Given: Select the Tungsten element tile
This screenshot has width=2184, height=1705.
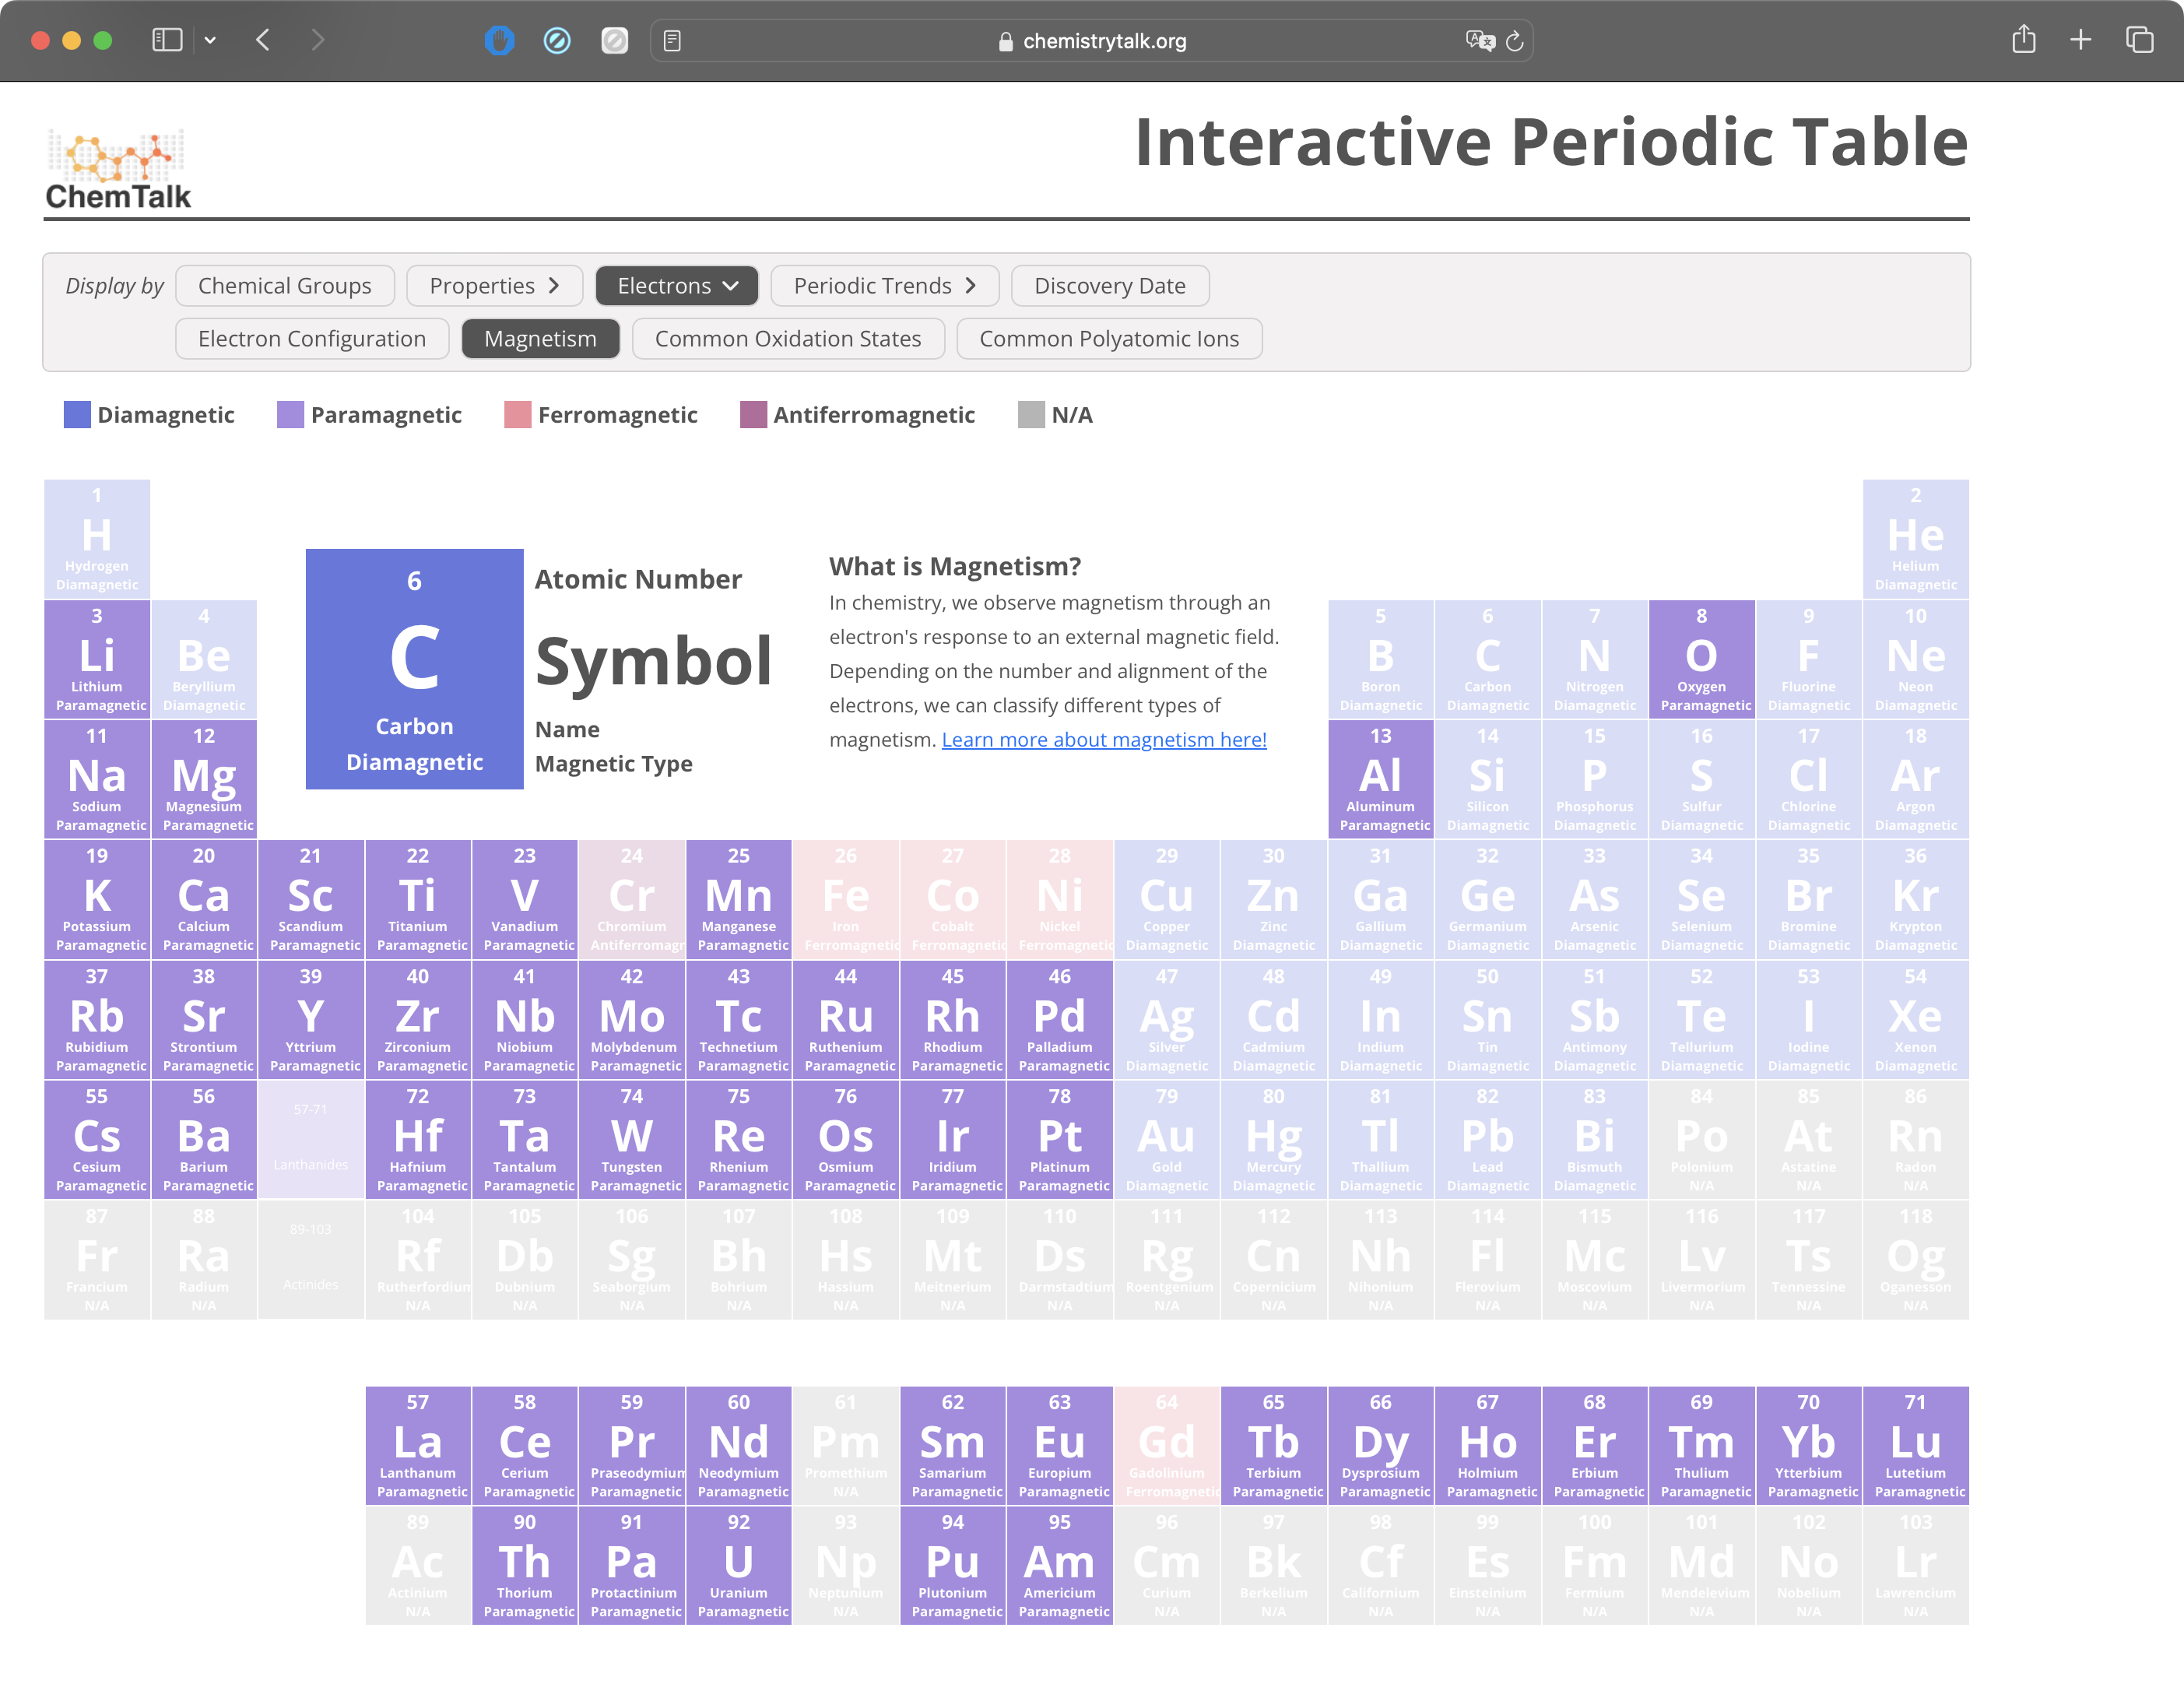Looking at the screenshot, I should (631, 1139).
